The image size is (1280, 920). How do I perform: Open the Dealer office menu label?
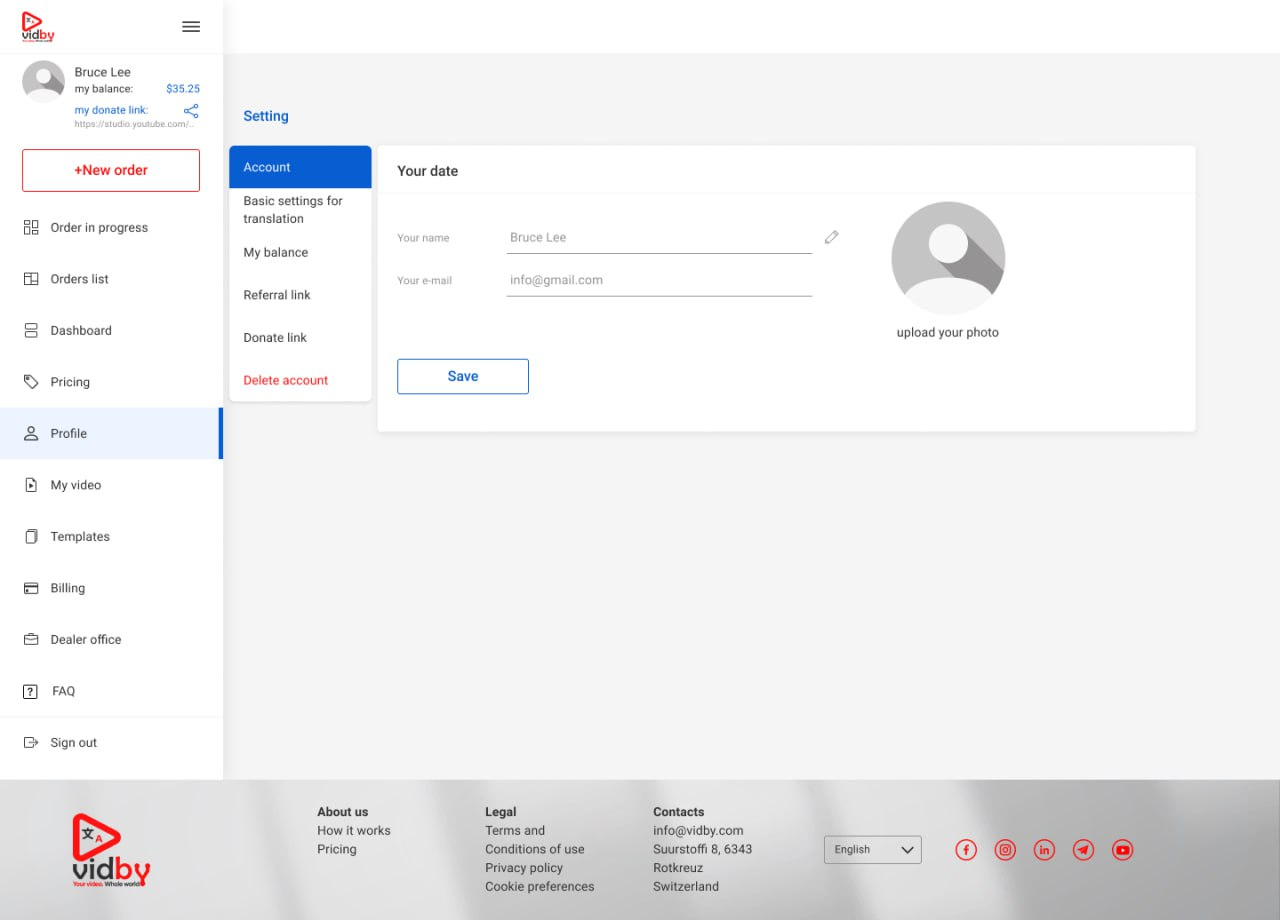click(x=86, y=640)
